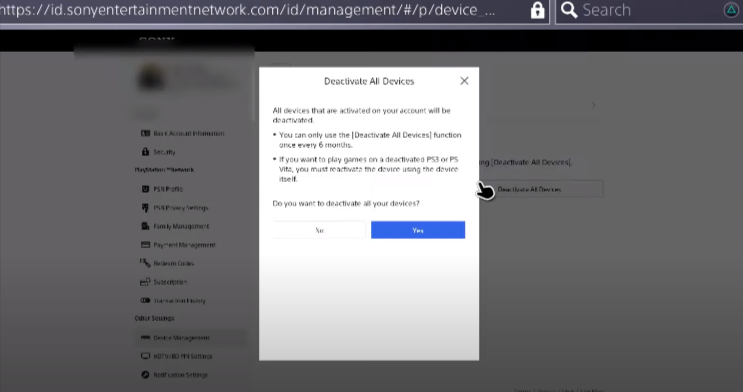This screenshot has height=392, width=743.
Task: Click the Security lock icon in sidebar
Action: pyautogui.click(x=145, y=152)
